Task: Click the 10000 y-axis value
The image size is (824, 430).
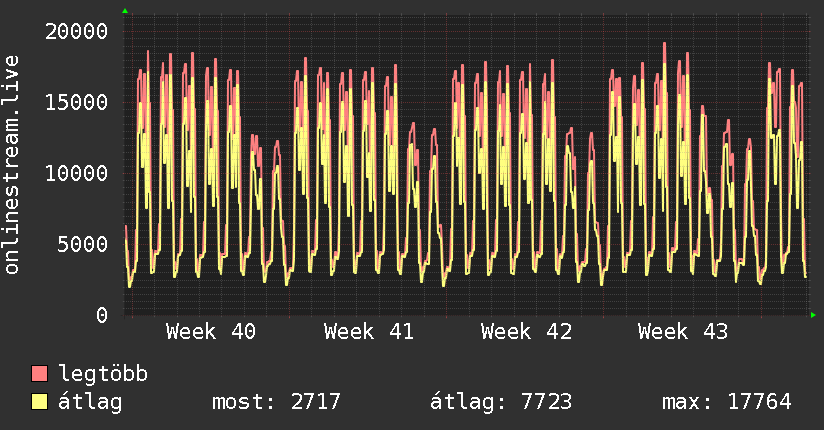Action: [76, 173]
